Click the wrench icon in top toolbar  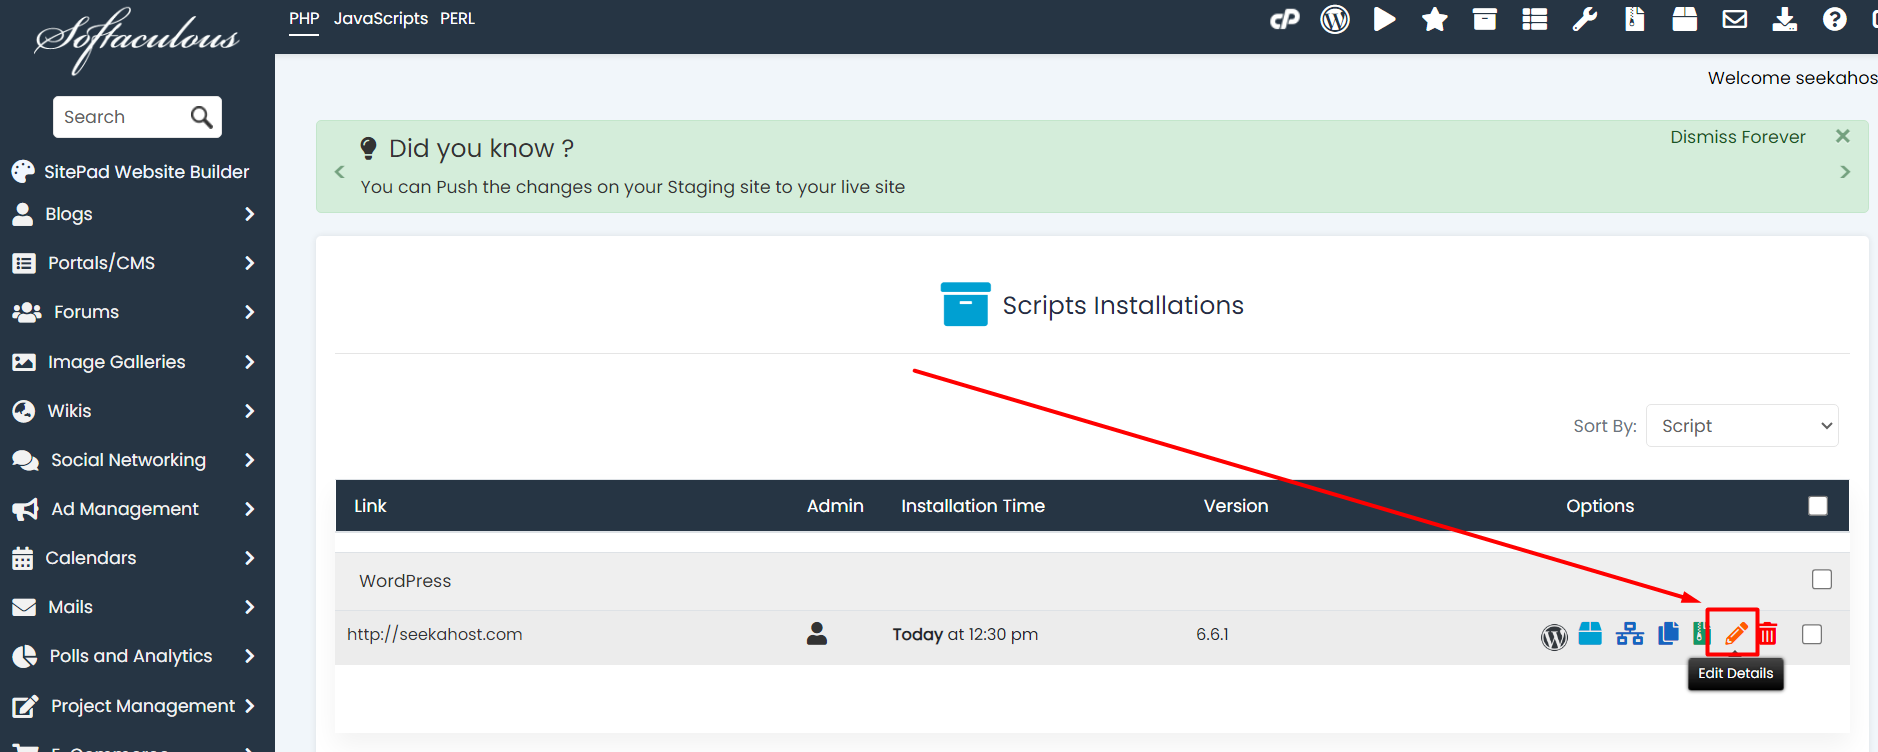(x=1584, y=19)
